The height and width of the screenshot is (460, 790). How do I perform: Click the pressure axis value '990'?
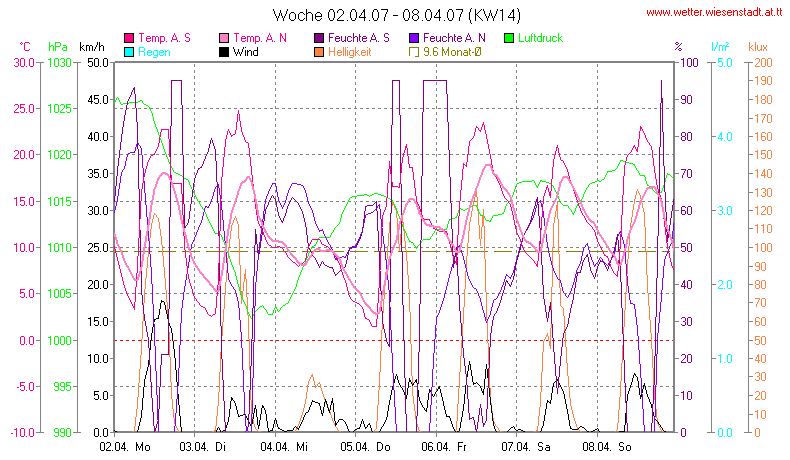click(62, 433)
